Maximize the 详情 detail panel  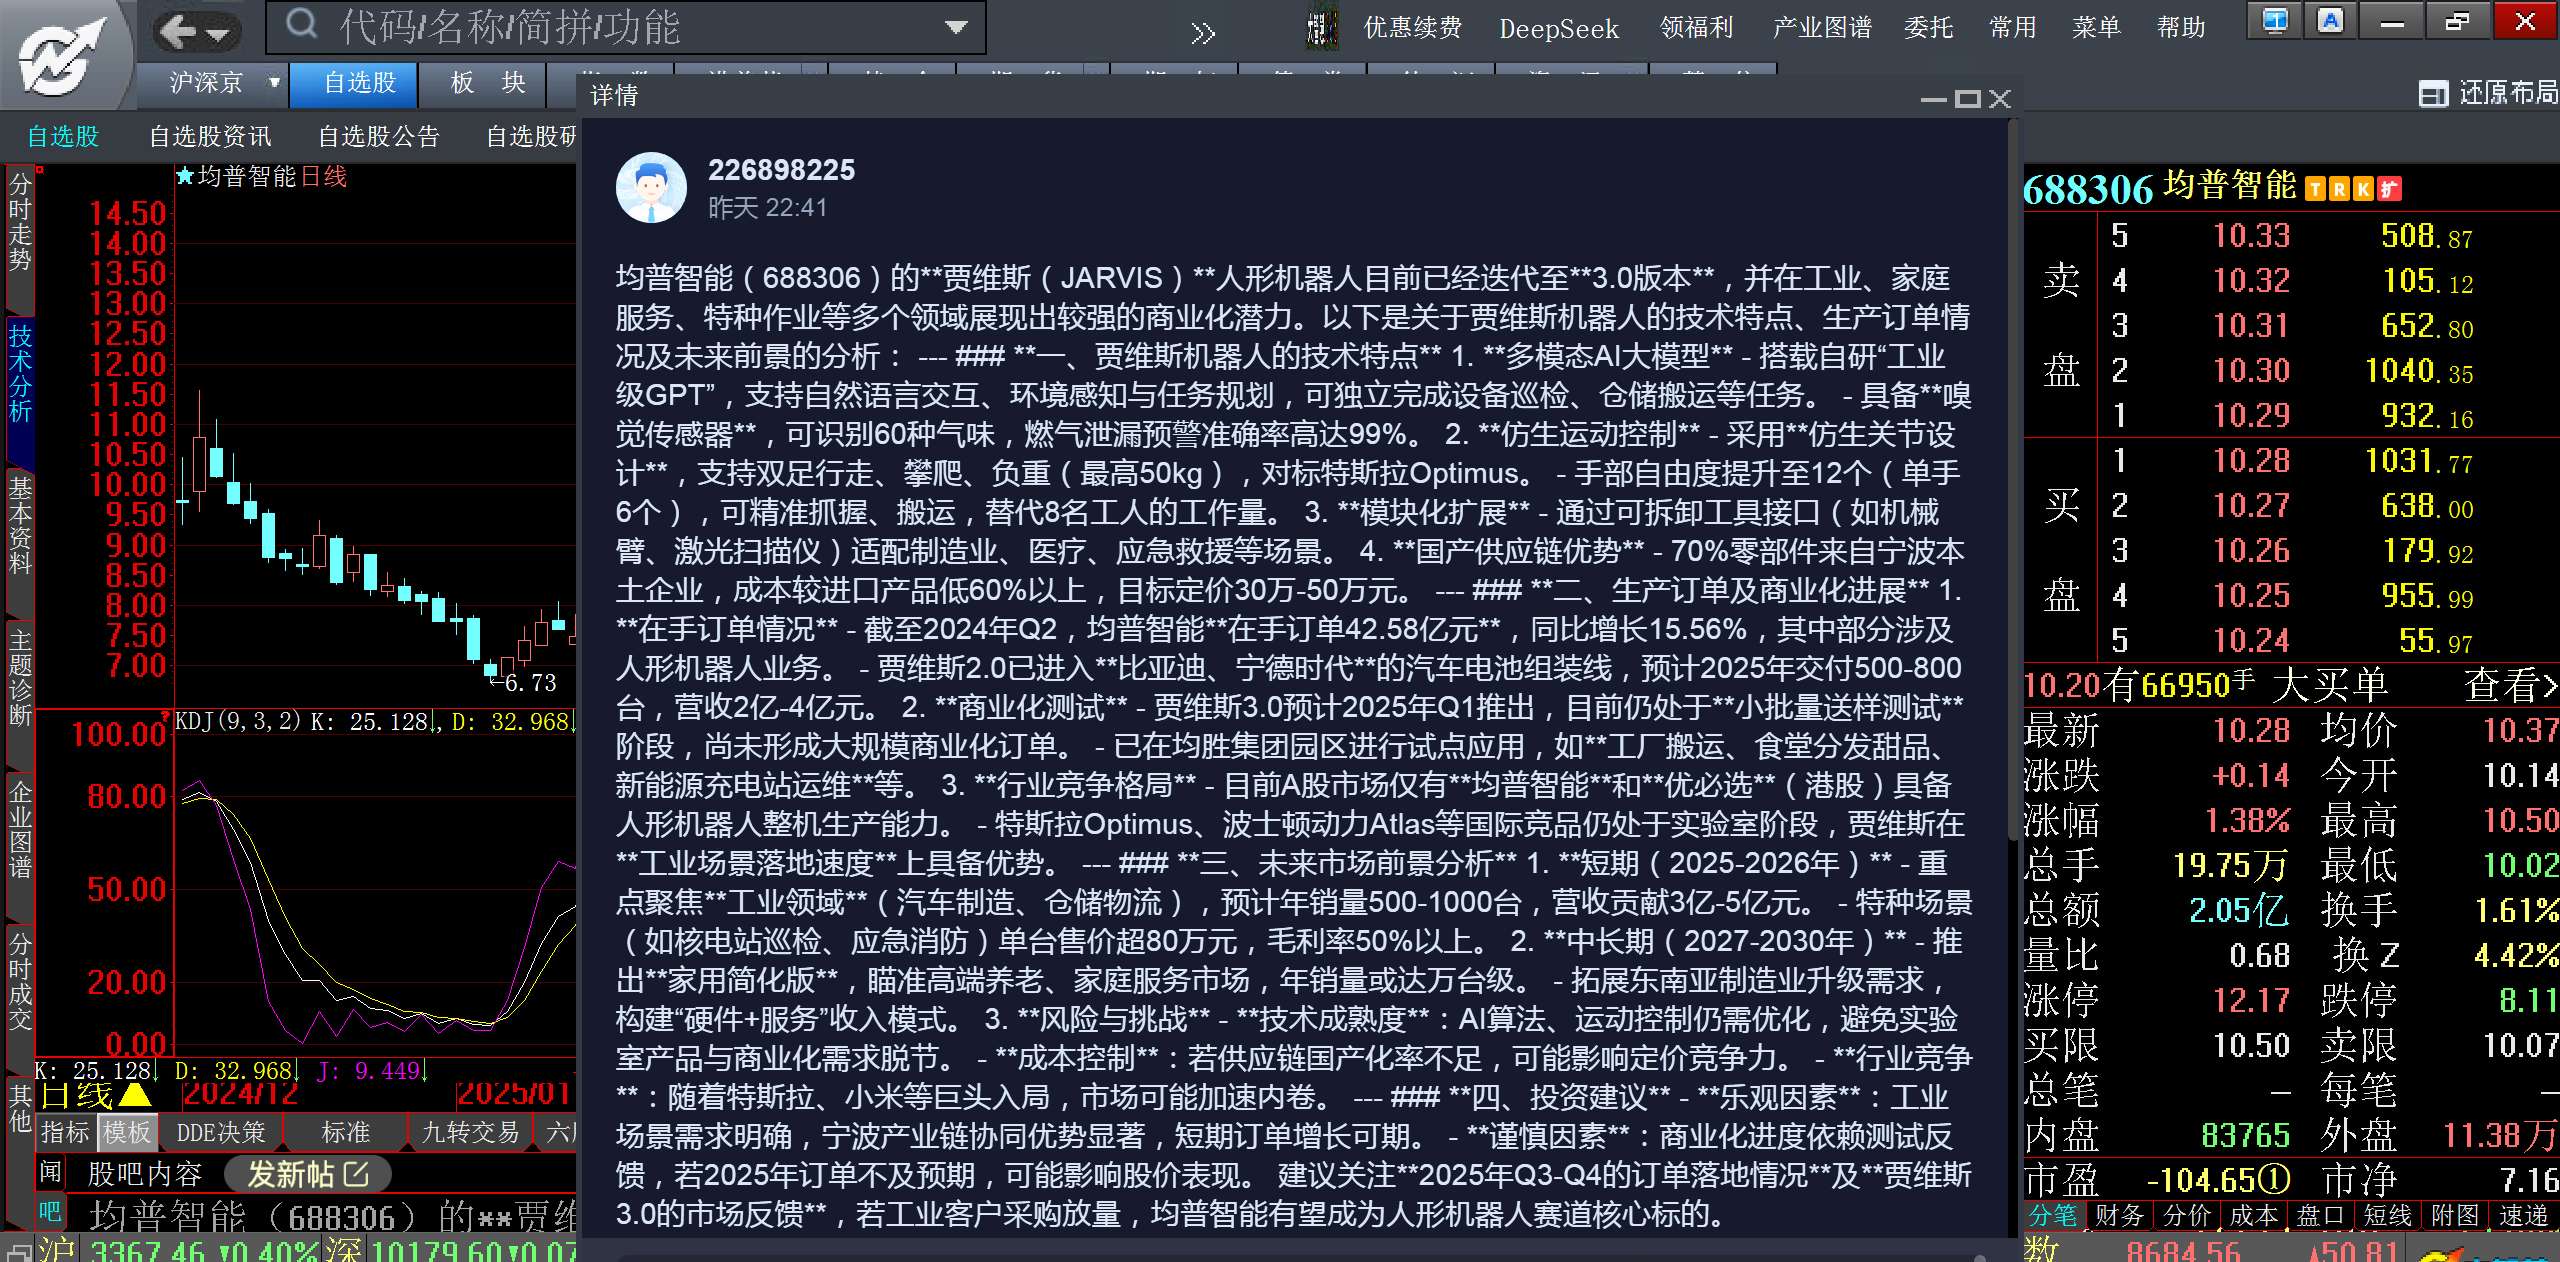point(1967,99)
